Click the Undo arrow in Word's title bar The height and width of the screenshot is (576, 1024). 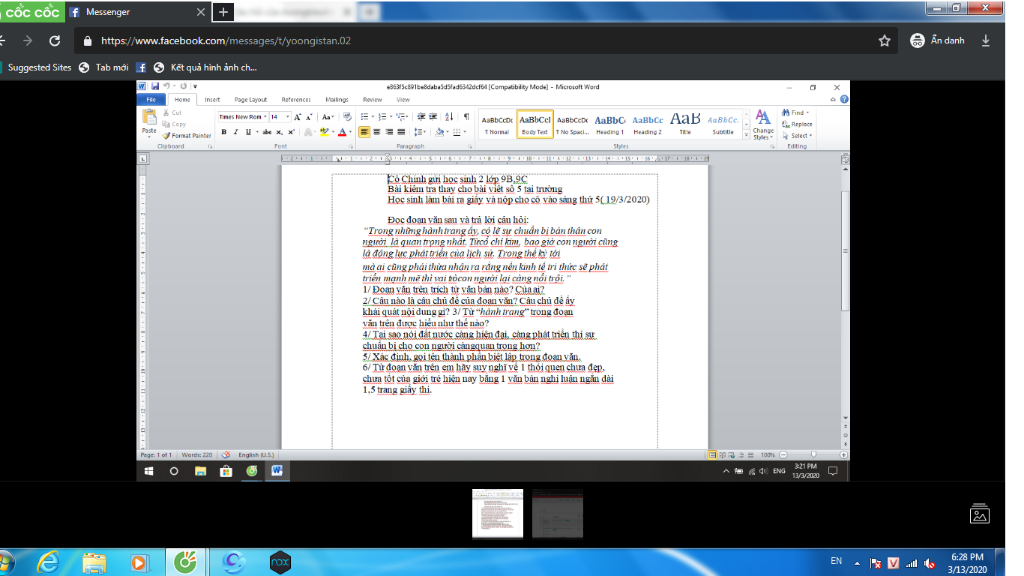[167, 86]
